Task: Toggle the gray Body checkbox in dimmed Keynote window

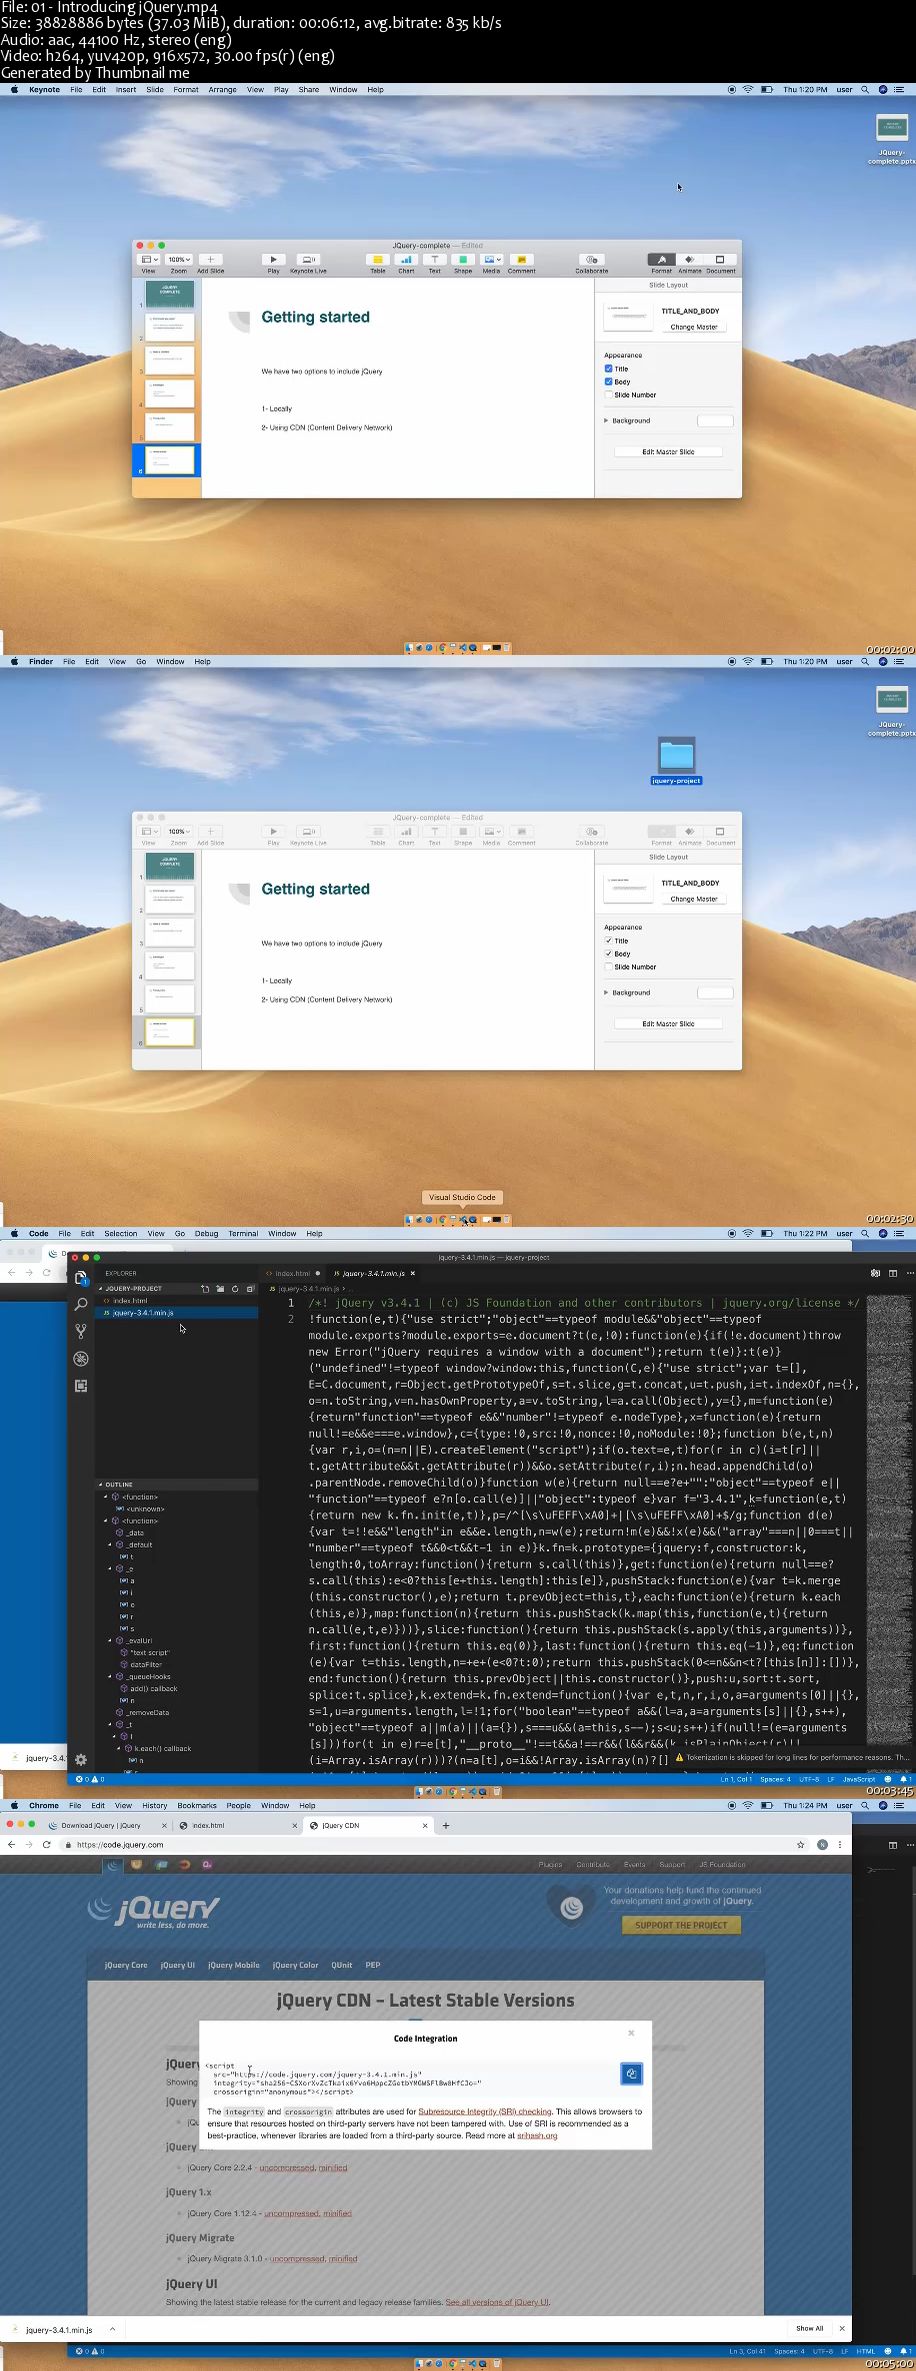Action: coord(608,954)
